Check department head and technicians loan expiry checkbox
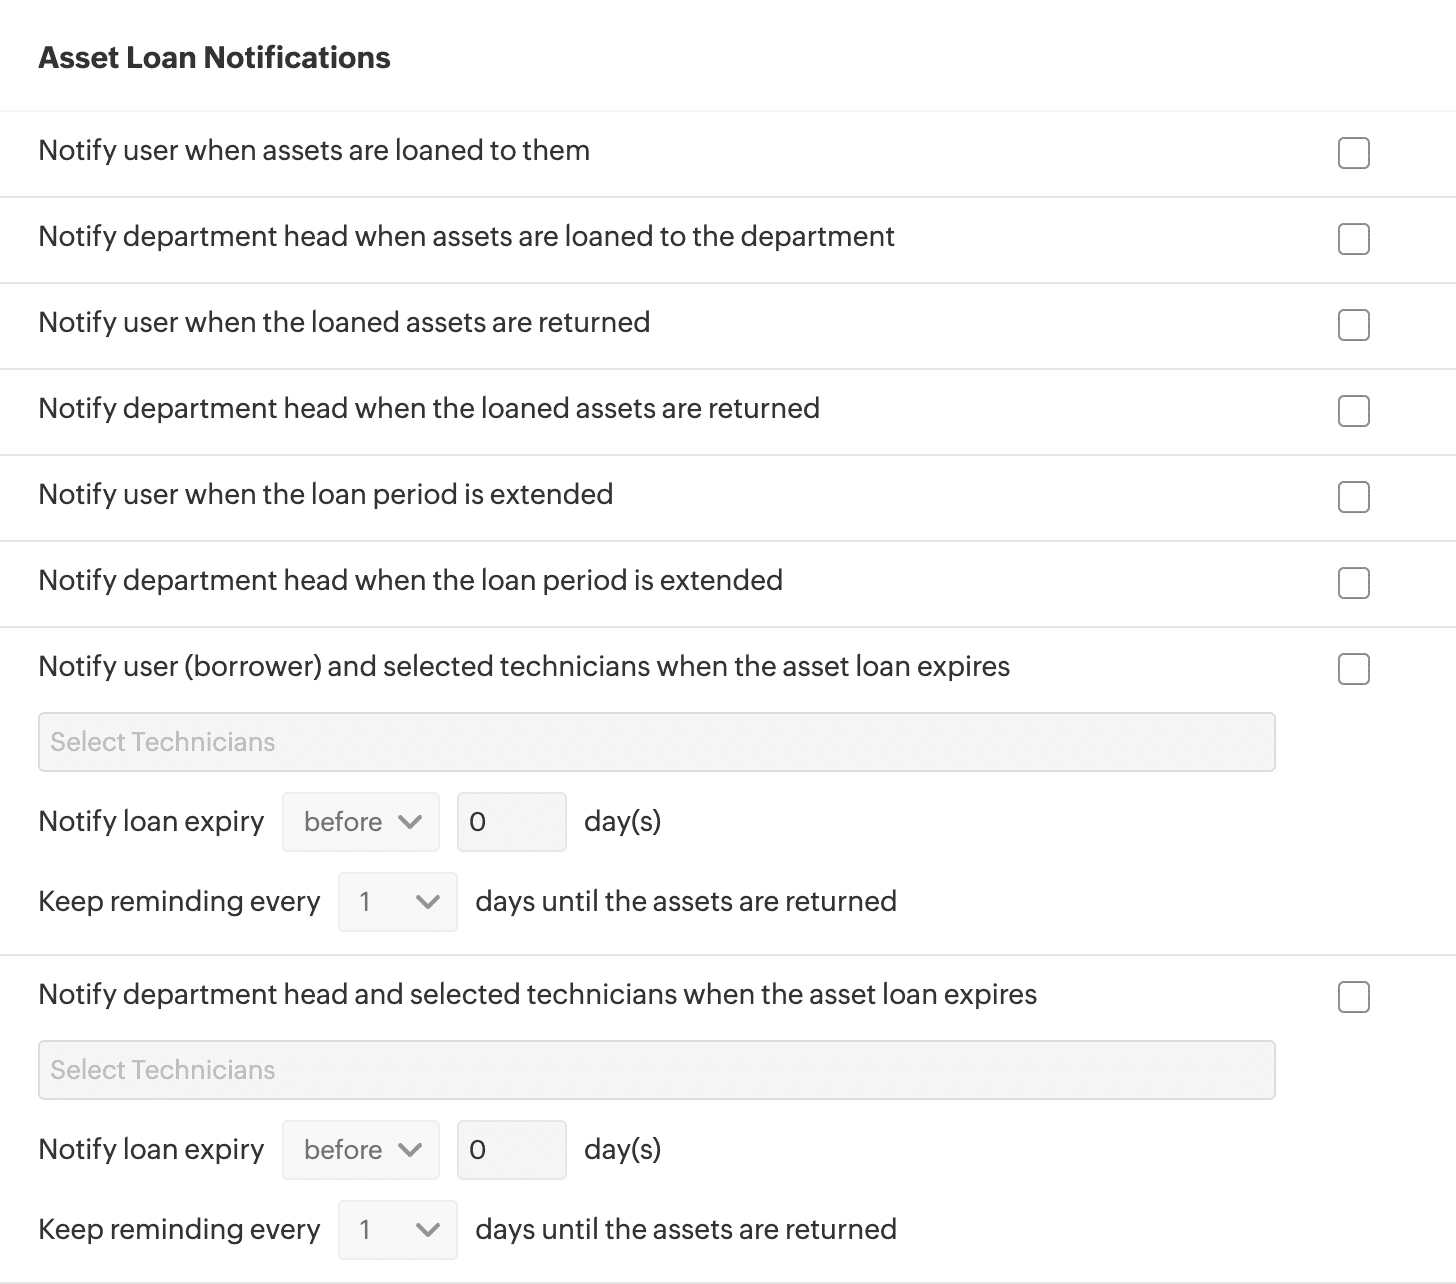1456x1284 pixels. coord(1353,997)
